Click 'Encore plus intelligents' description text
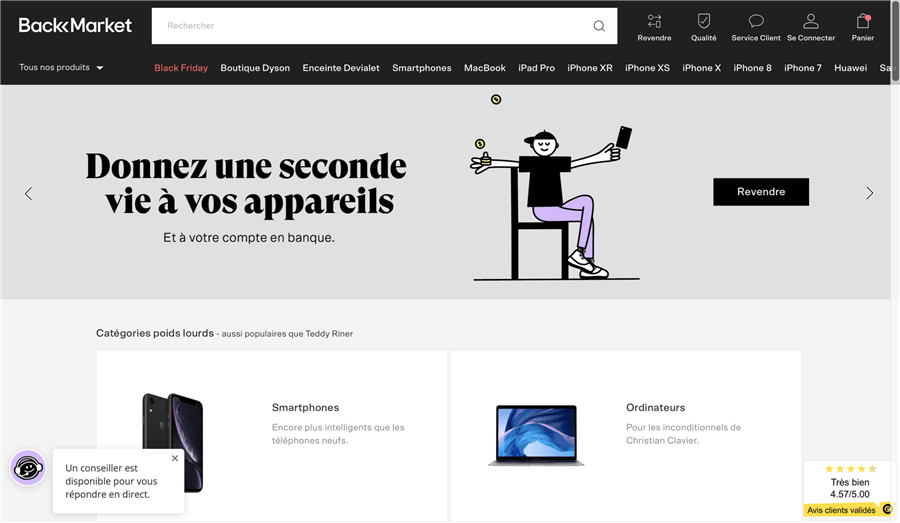 click(338, 434)
